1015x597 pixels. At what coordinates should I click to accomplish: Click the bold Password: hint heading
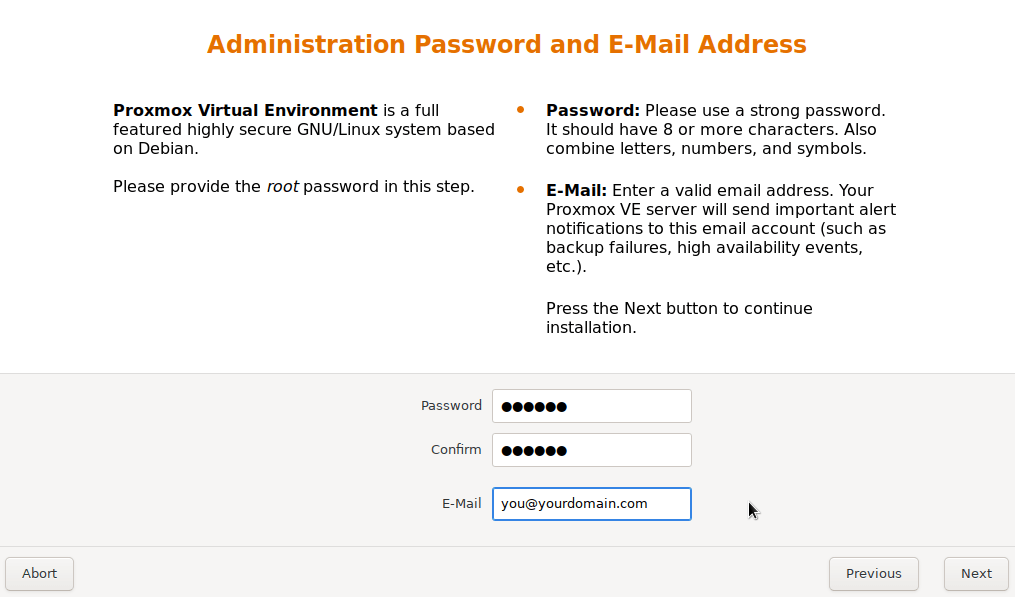coord(593,110)
